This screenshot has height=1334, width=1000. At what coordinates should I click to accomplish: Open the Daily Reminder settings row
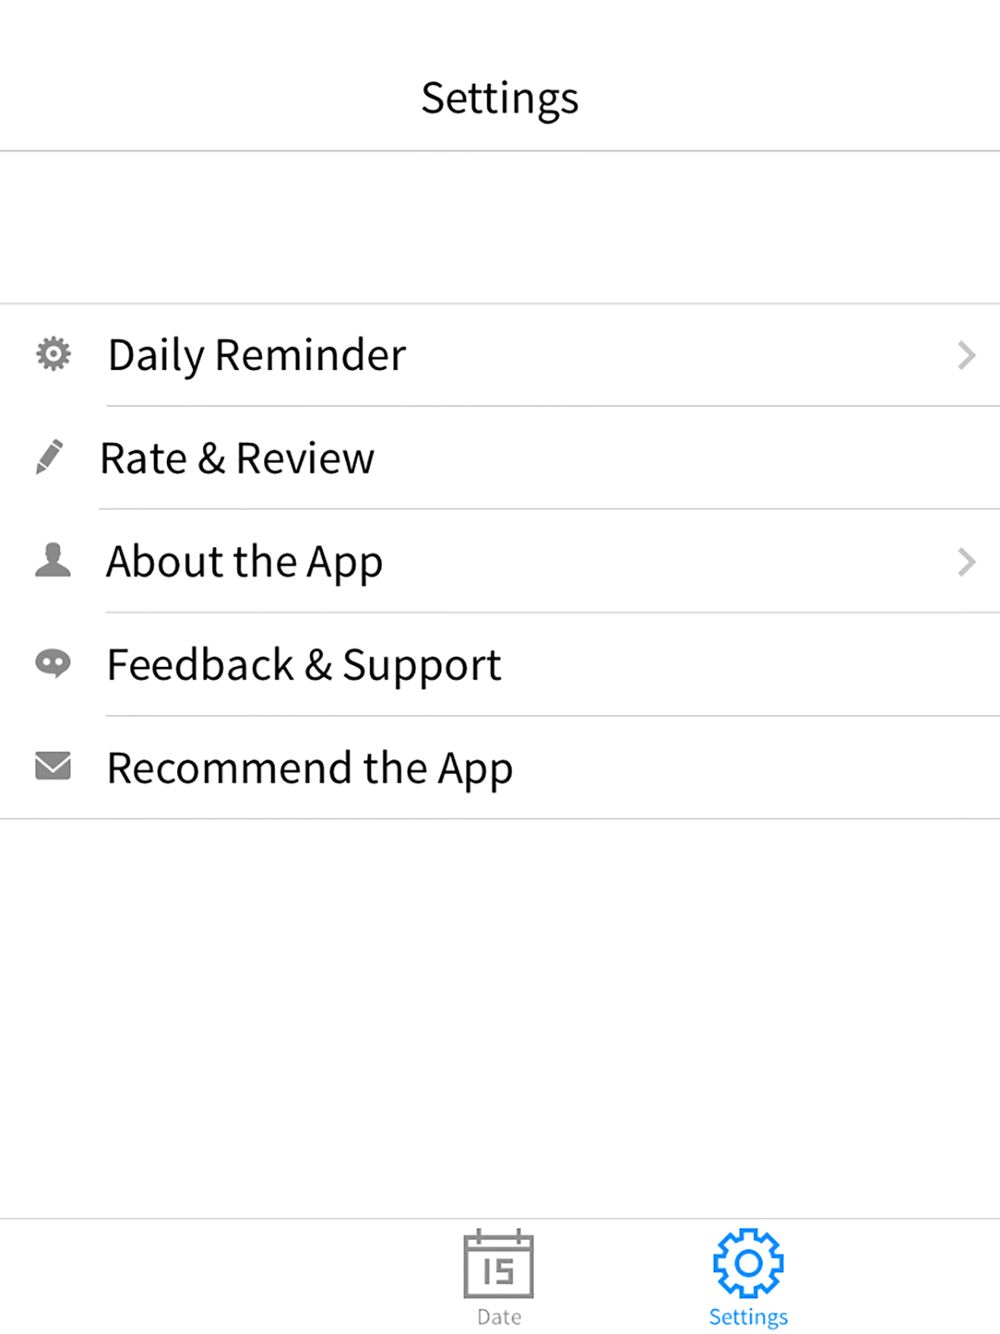point(500,355)
